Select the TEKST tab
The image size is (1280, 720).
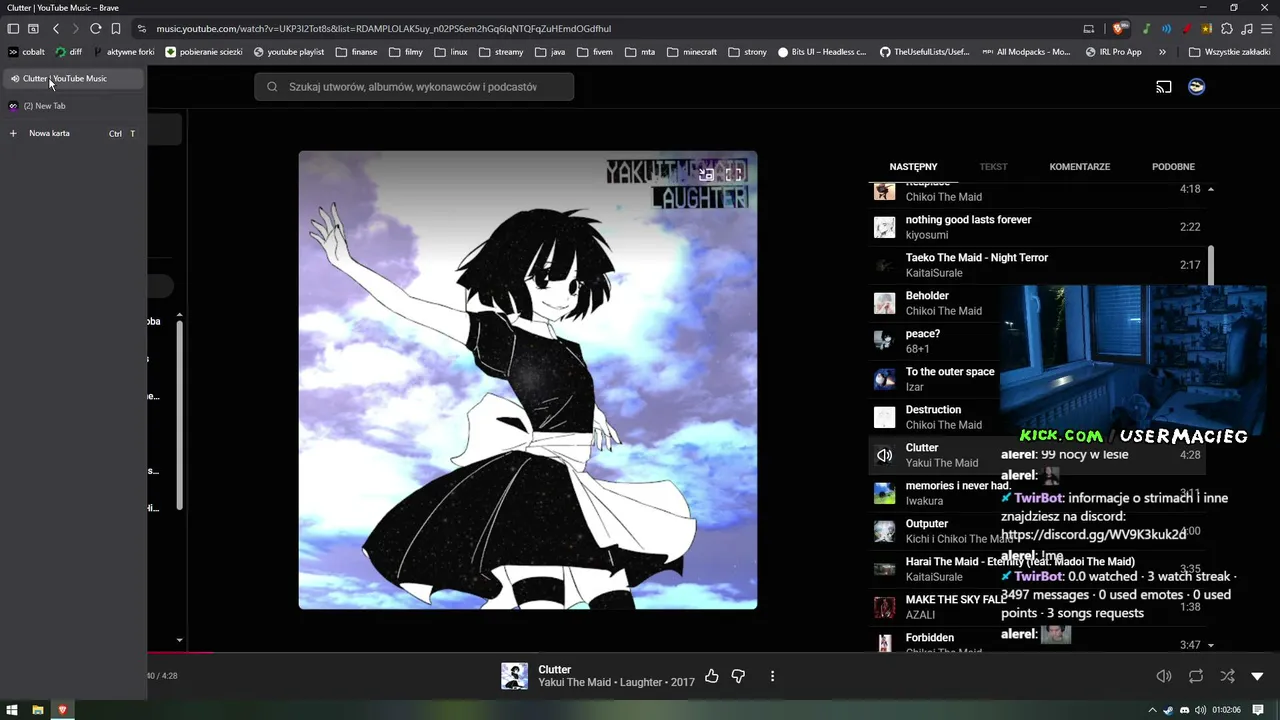pos(993,167)
